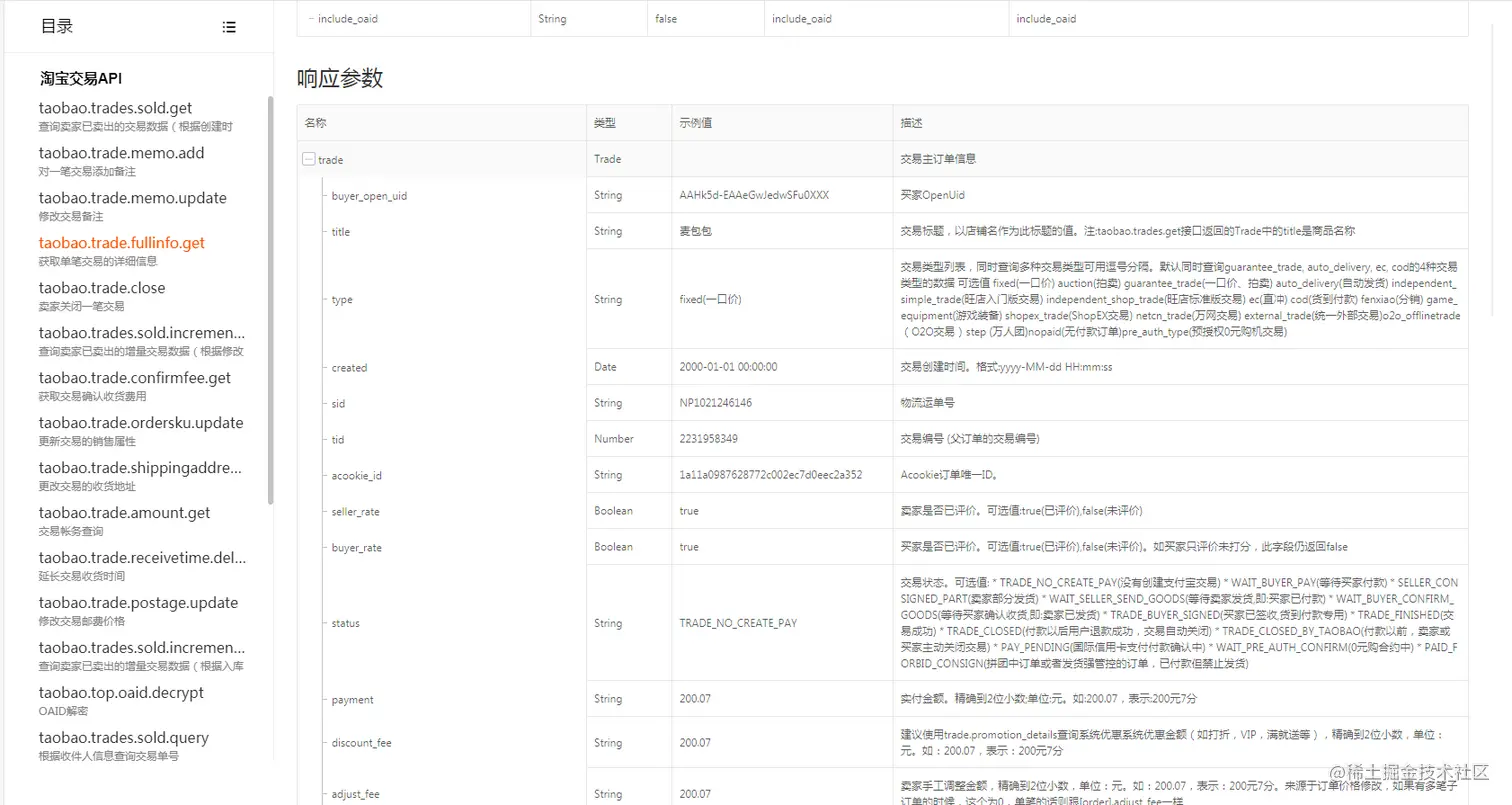Open the taobao.trades.sold.get API page
The height and width of the screenshot is (805, 1512).
click(x=116, y=108)
